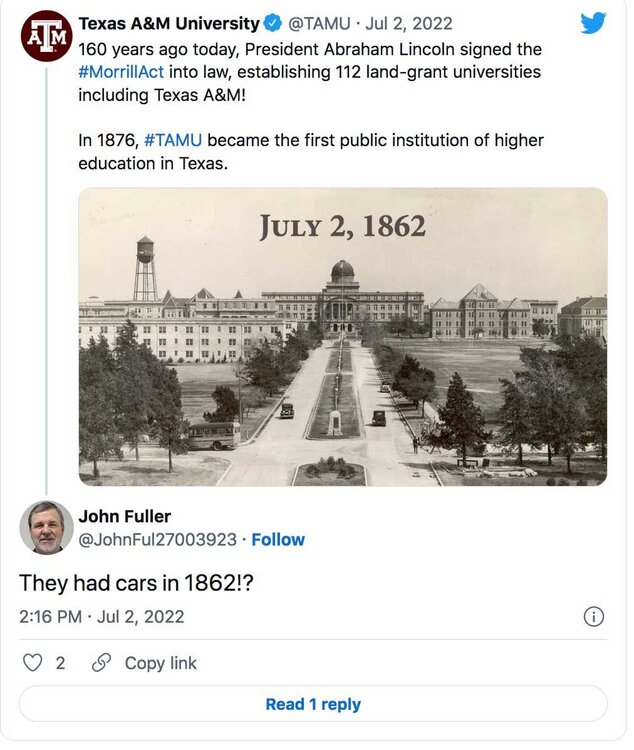Image resolution: width=634 pixels, height=750 pixels.
Task: Click the Copy link text
Action: (160, 662)
